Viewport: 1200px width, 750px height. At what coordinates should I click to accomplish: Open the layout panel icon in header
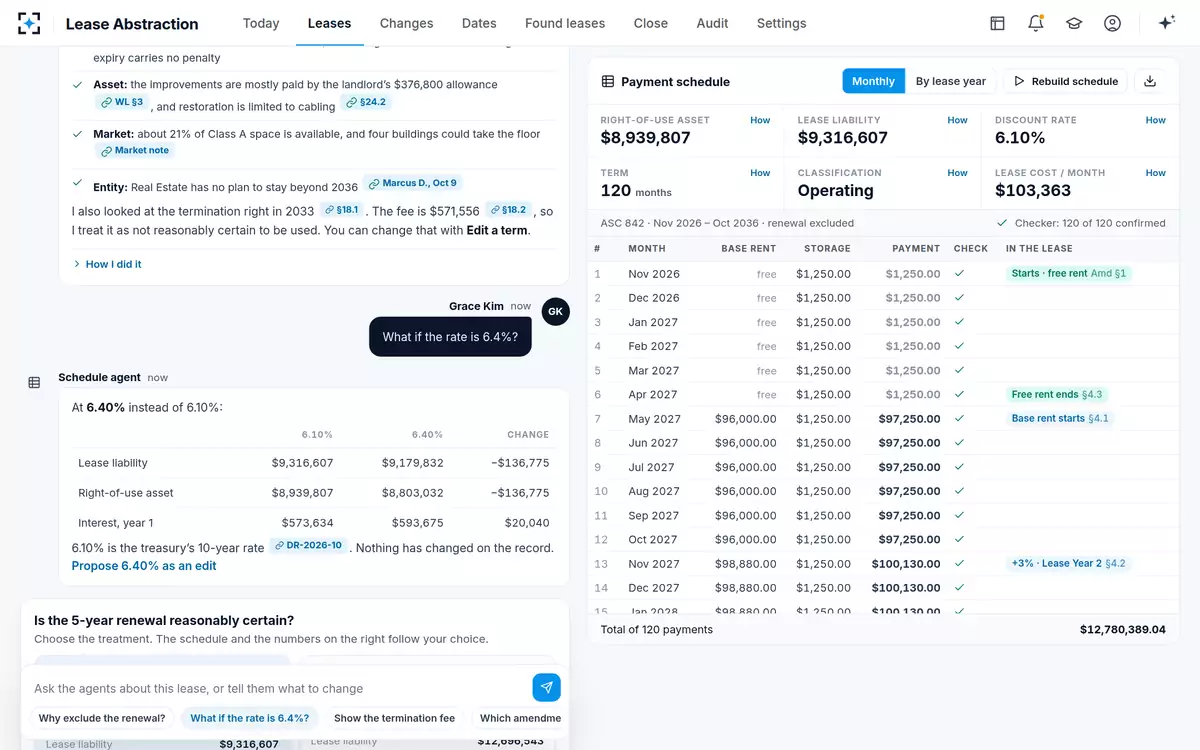997,23
